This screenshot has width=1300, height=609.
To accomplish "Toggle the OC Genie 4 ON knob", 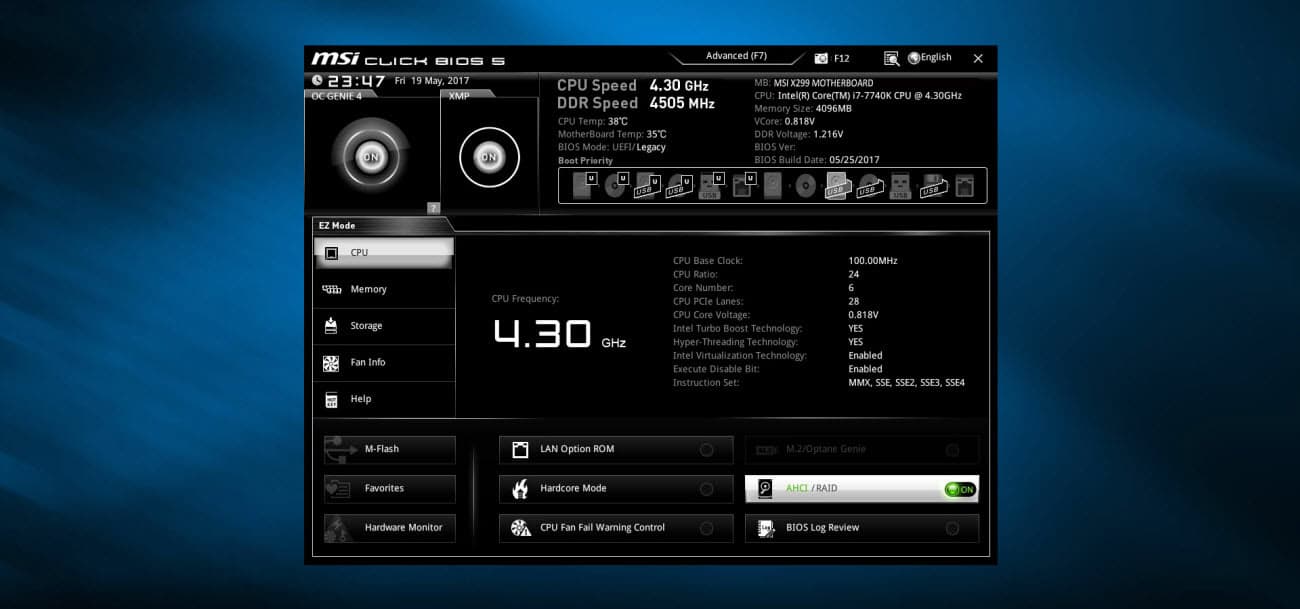I will (x=370, y=157).
